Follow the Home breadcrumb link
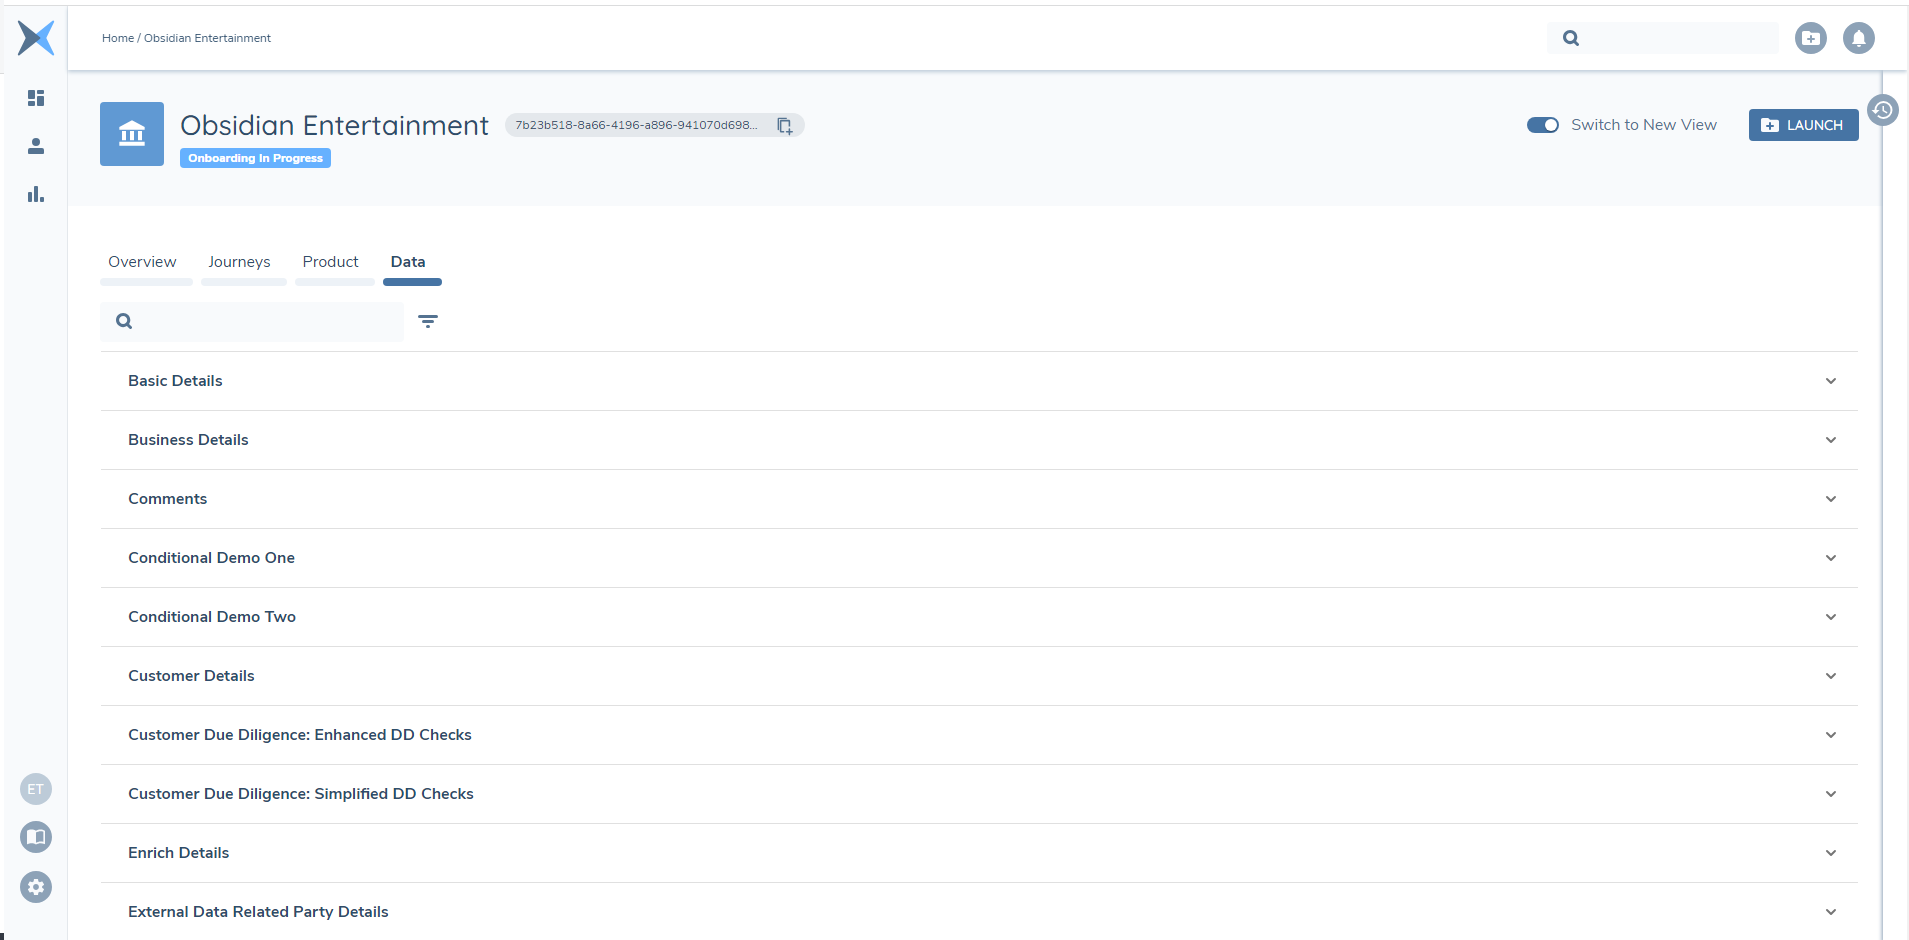Screen dimensions: 1909x940 [117, 38]
